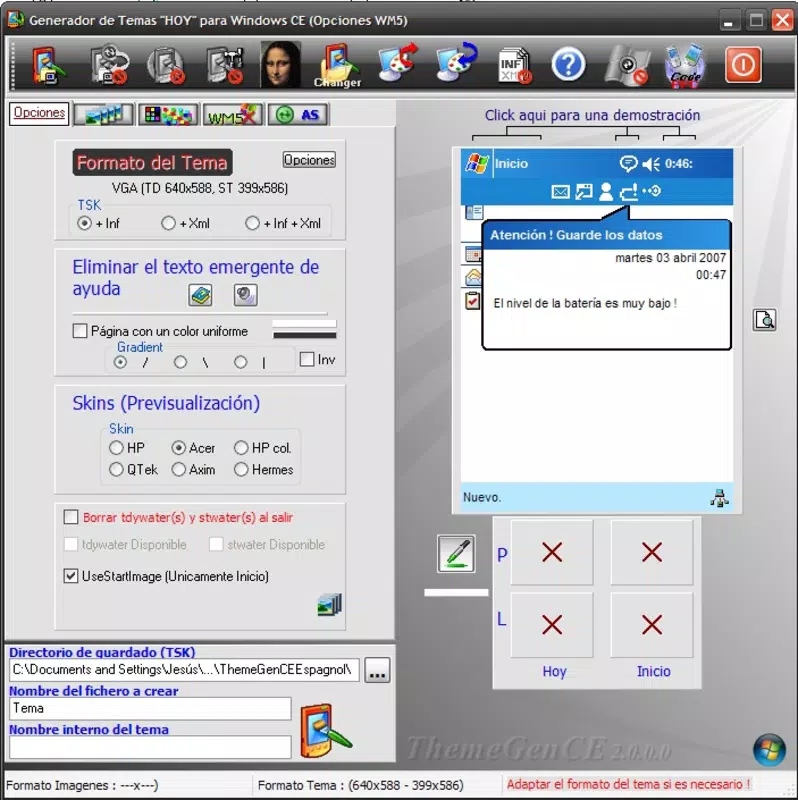
Task: Check Borrar tdywater(s) y stwater(s) al salir
Action: 71,517
